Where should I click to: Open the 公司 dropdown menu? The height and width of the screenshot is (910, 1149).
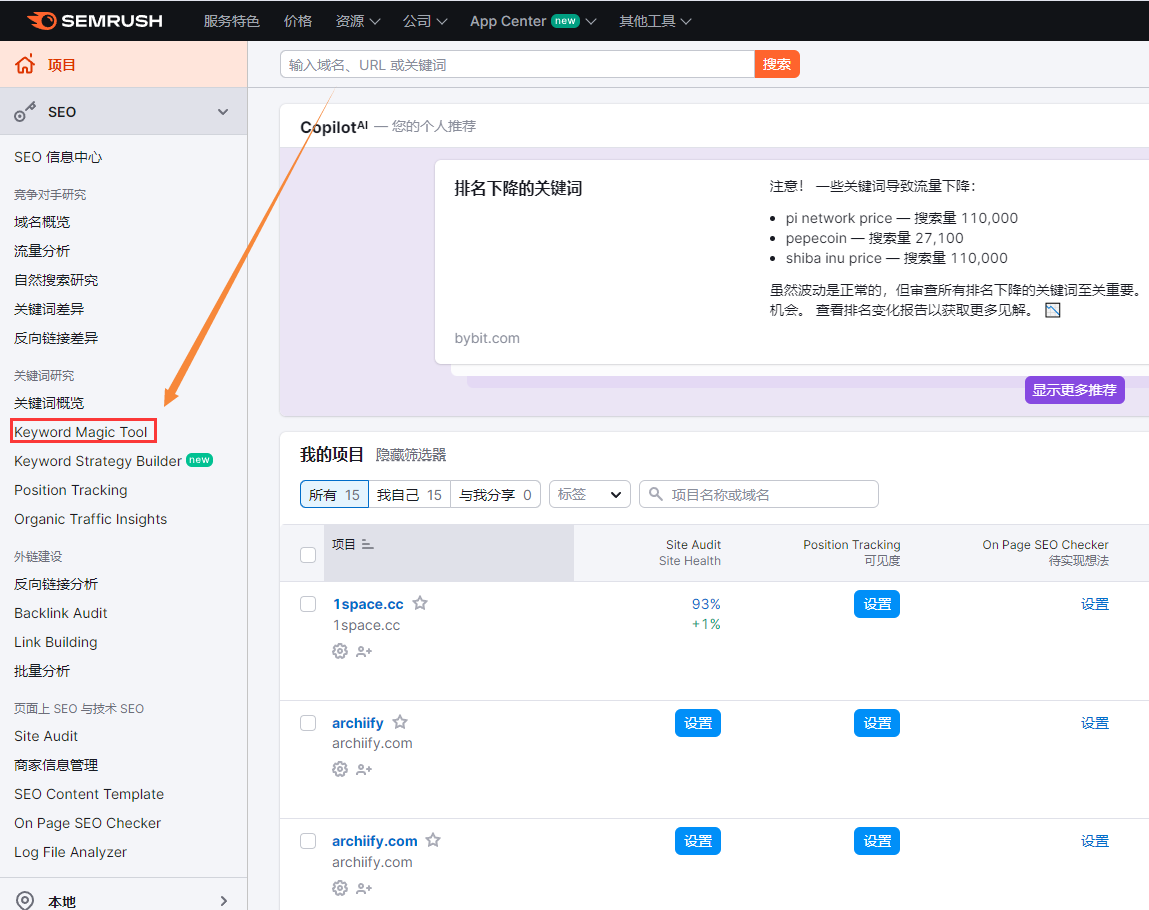tap(425, 21)
